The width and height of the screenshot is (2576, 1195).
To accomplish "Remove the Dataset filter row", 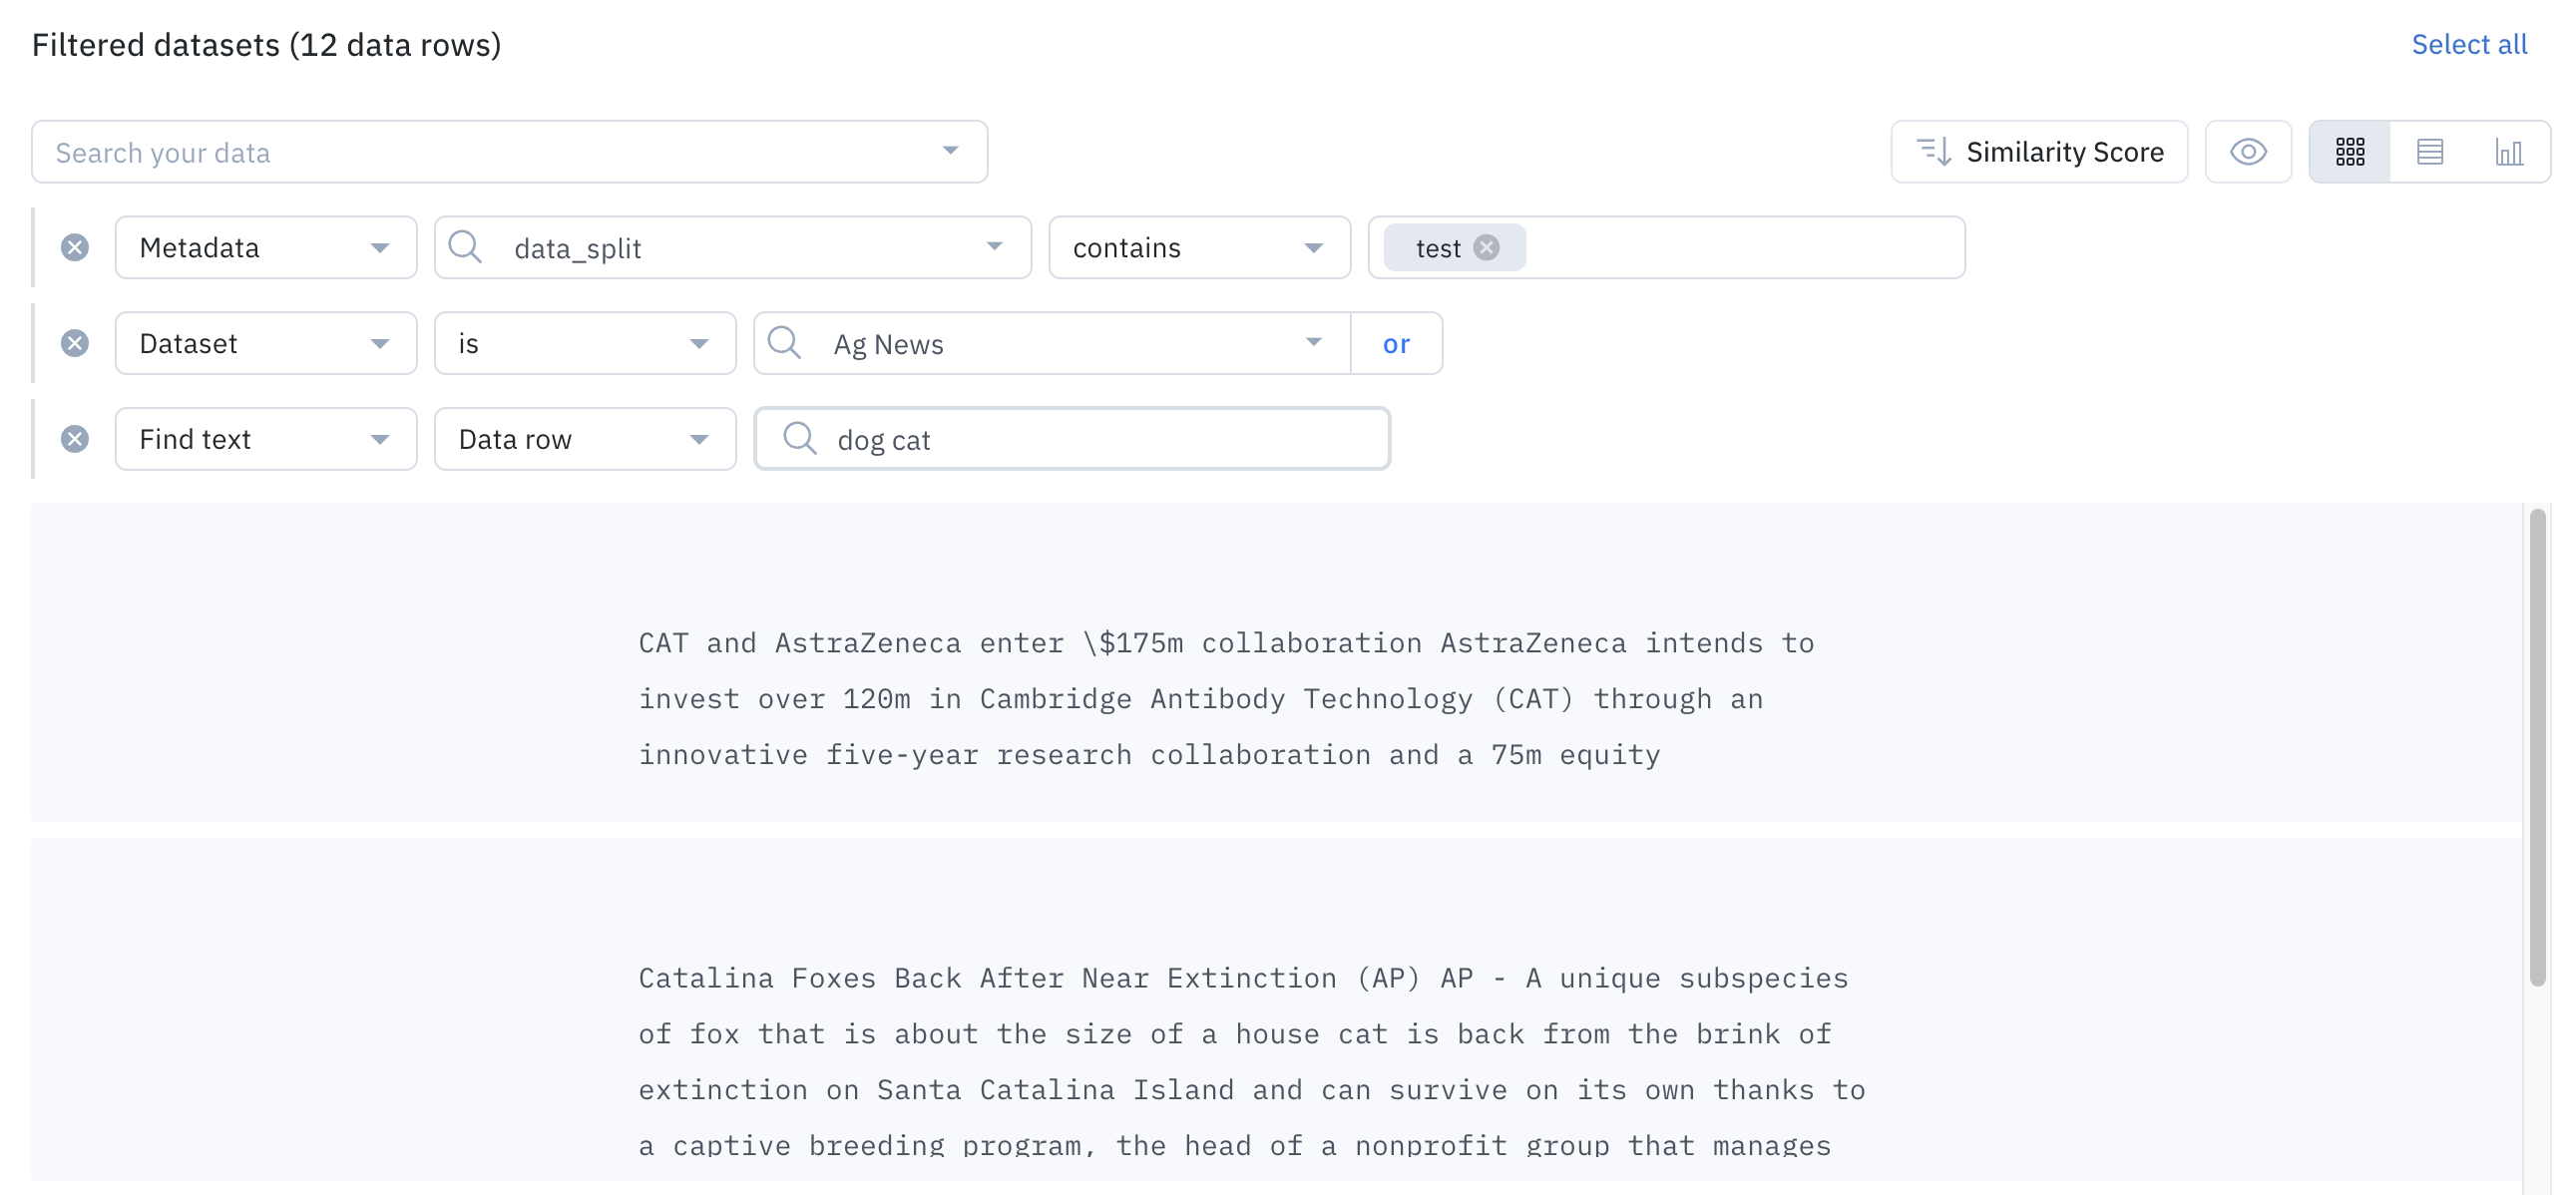I will (x=75, y=343).
